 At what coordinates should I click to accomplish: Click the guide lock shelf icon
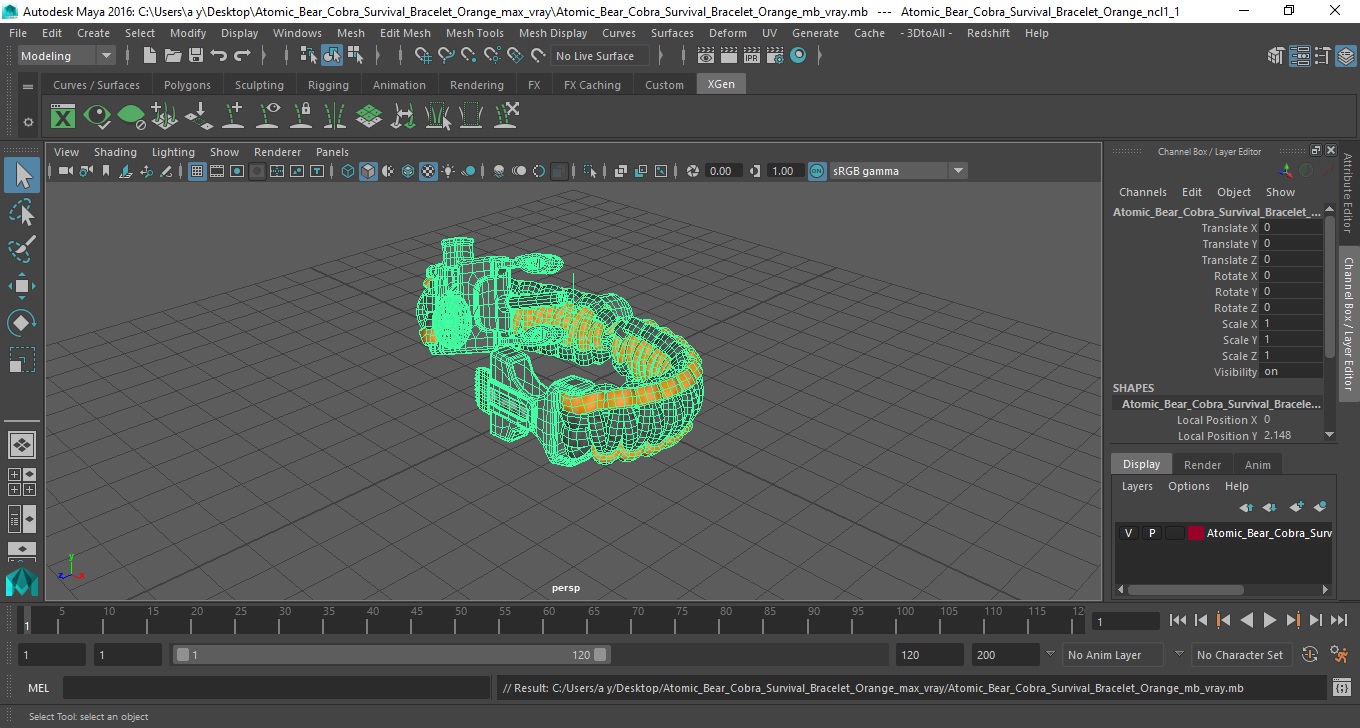pos(301,117)
